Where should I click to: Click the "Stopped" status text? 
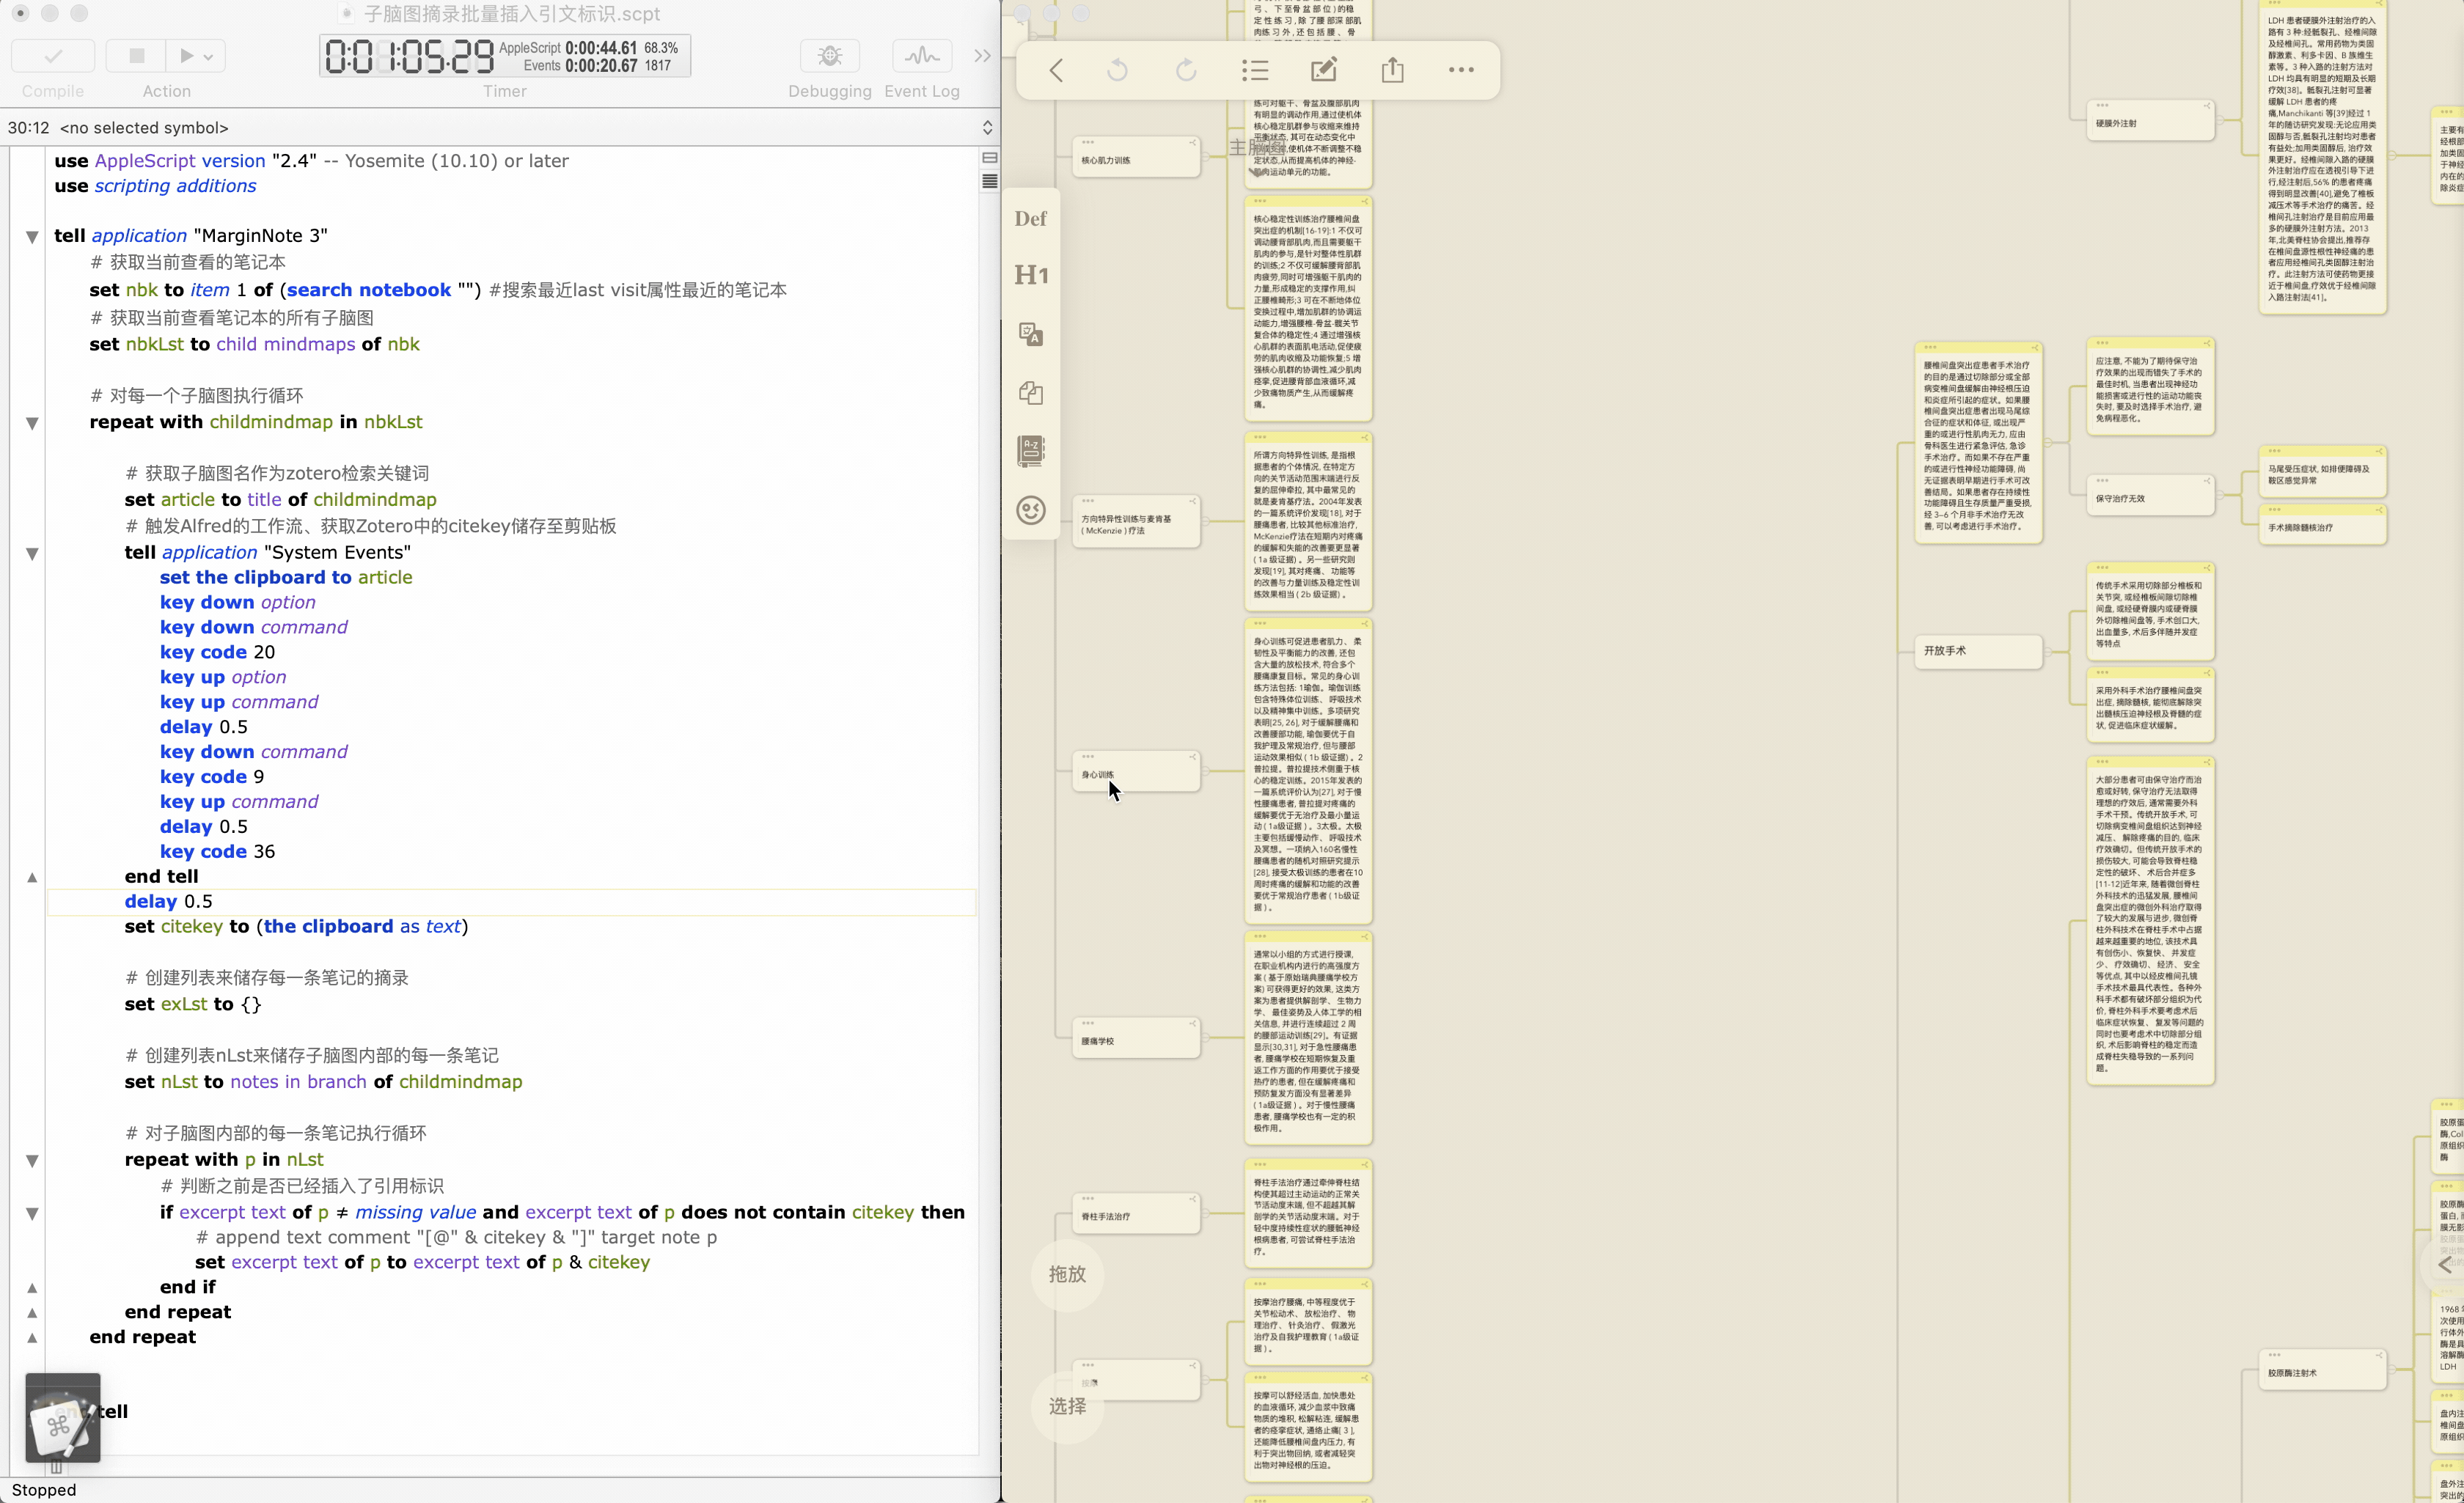[44, 1490]
